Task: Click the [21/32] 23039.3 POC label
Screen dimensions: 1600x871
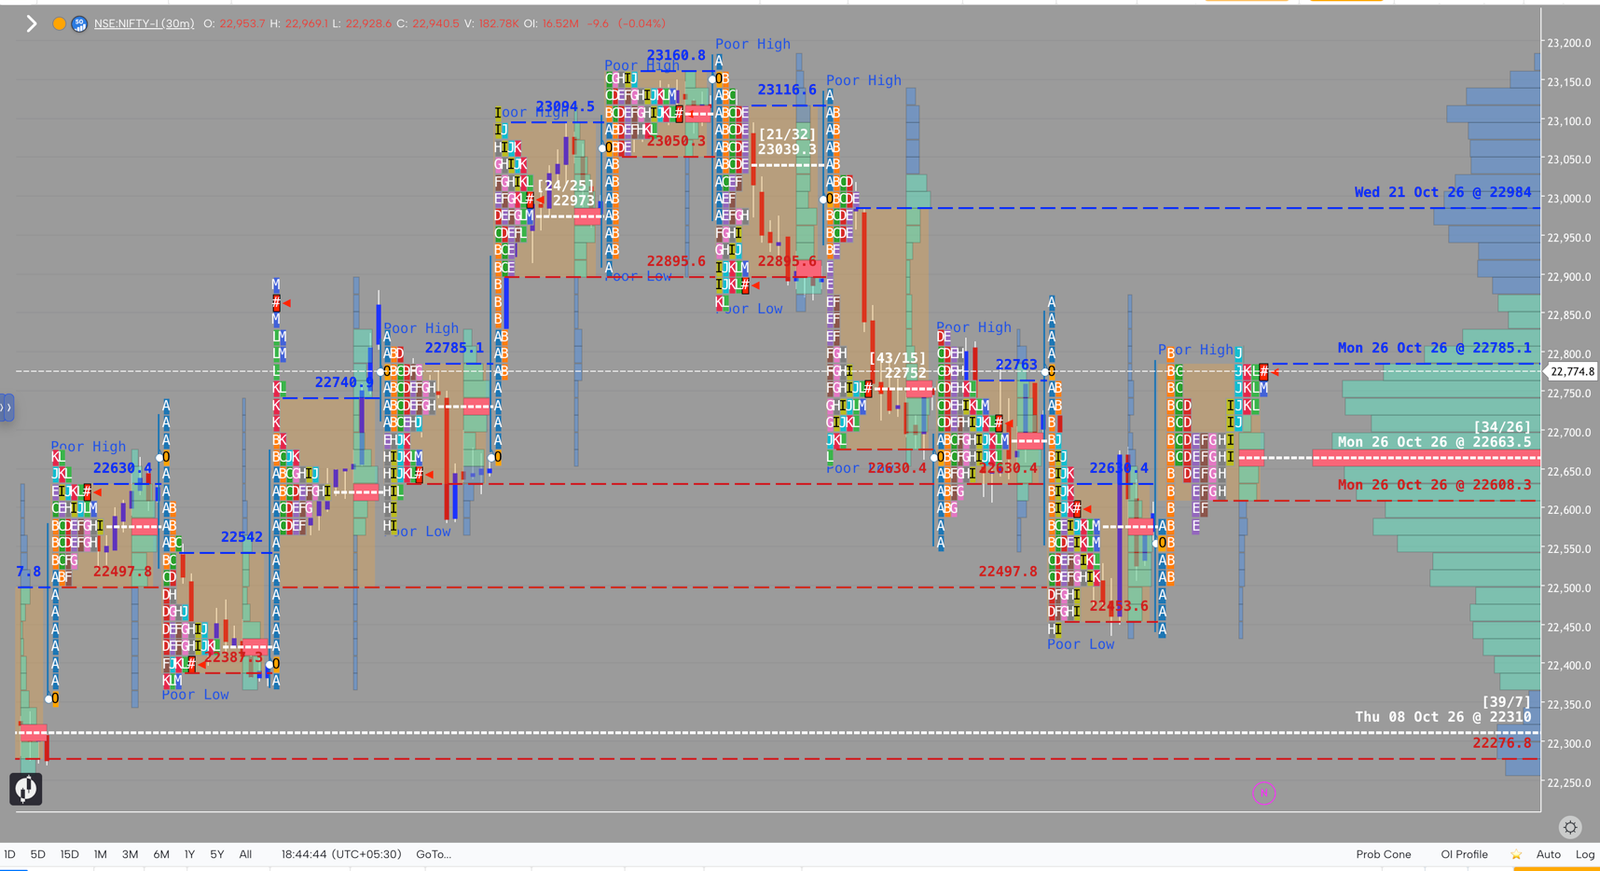Action: coord(787,142)
